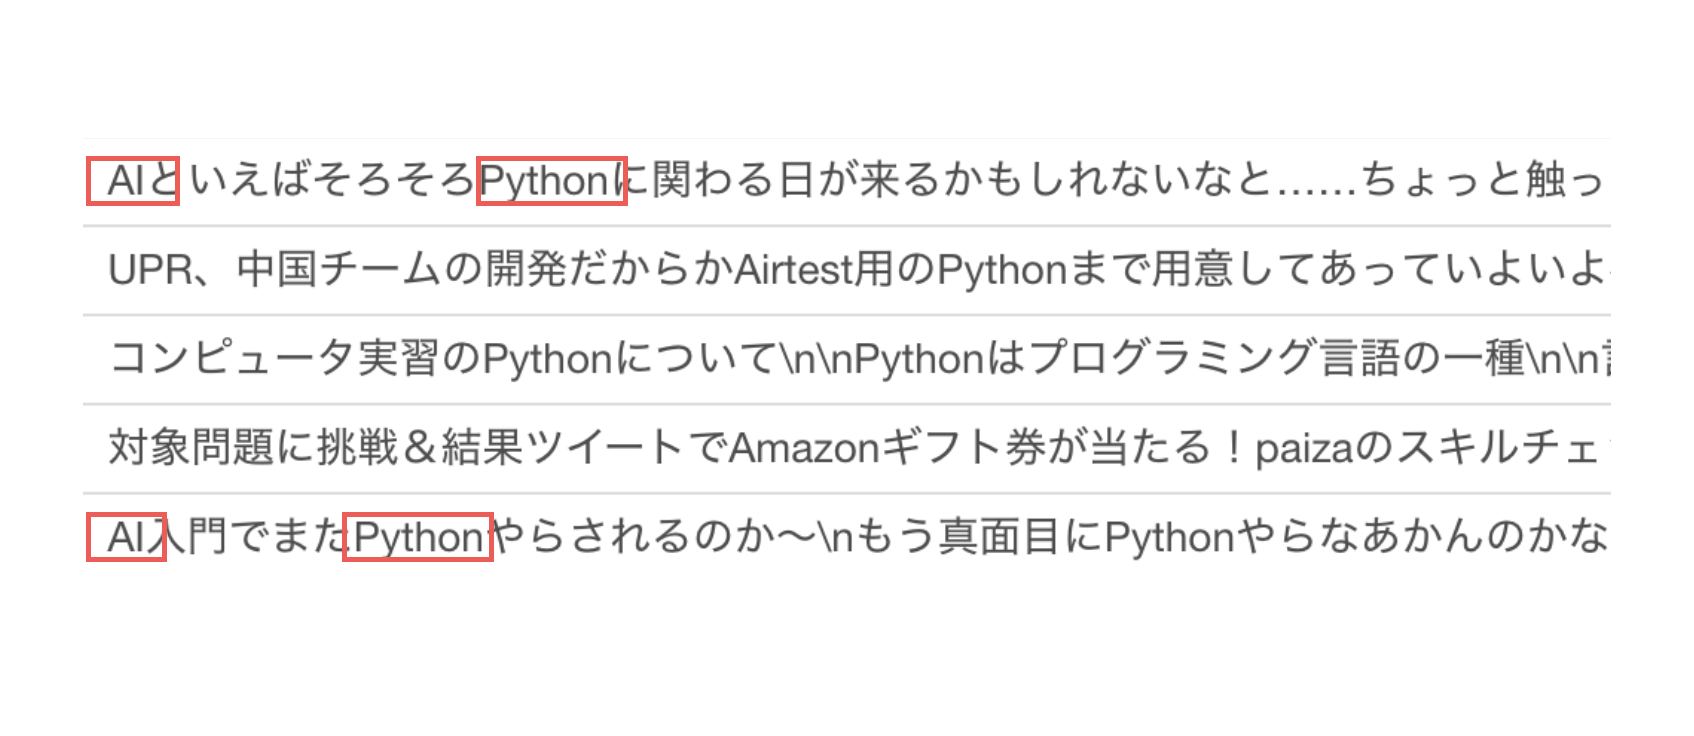Click highlighted "Python" in the AI入門 row

click(x=419, y=537)
